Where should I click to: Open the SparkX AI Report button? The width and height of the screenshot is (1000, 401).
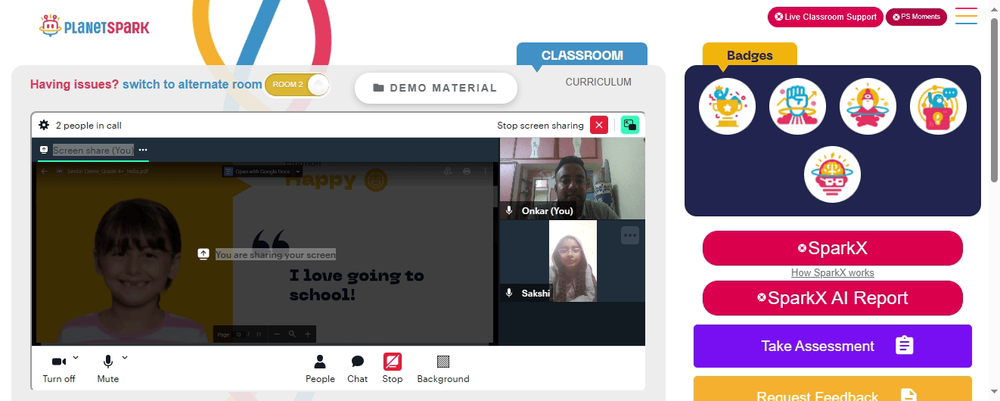(x=832, y=298)
